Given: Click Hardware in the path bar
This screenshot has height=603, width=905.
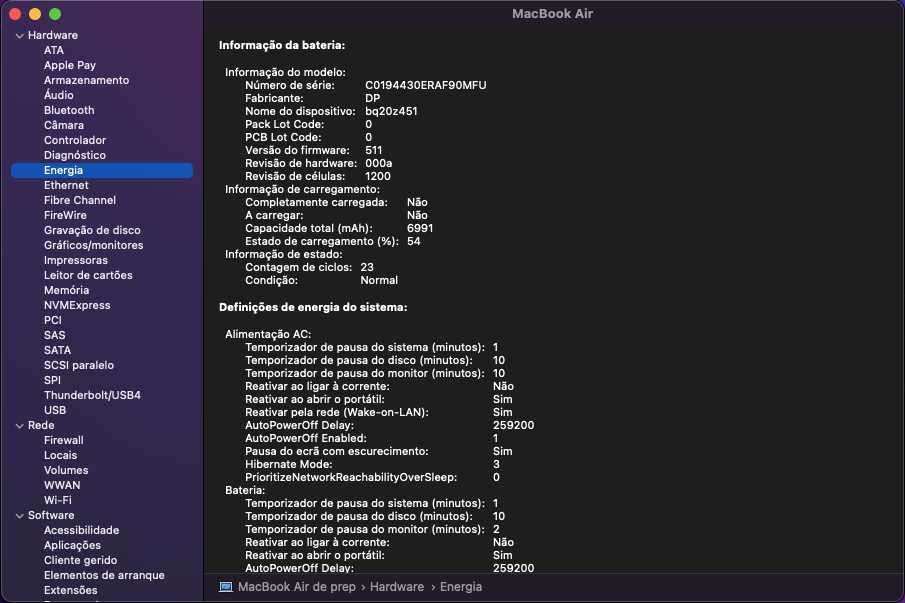Looking at the screenshot, I should click(397, 587).
